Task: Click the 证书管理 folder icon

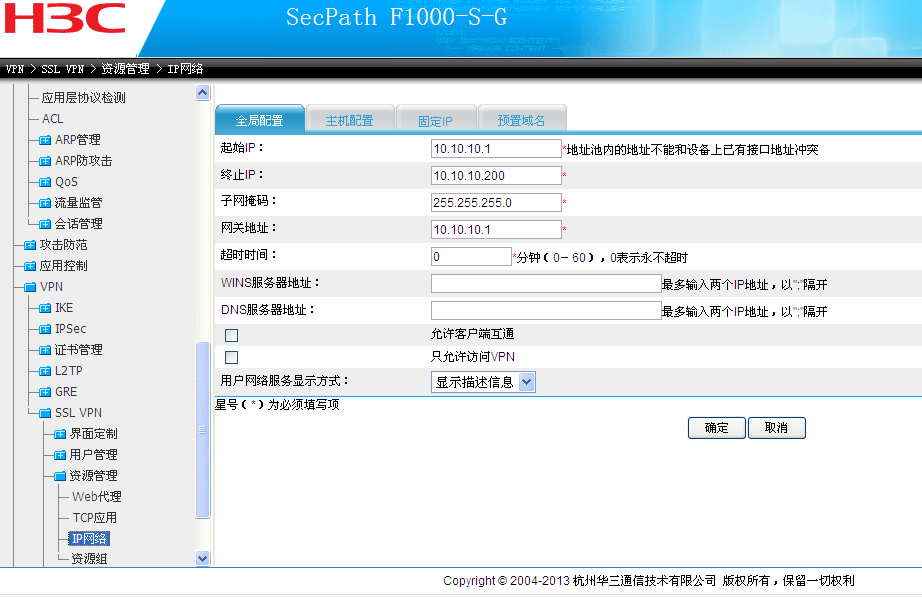Action: coord(45,351)
